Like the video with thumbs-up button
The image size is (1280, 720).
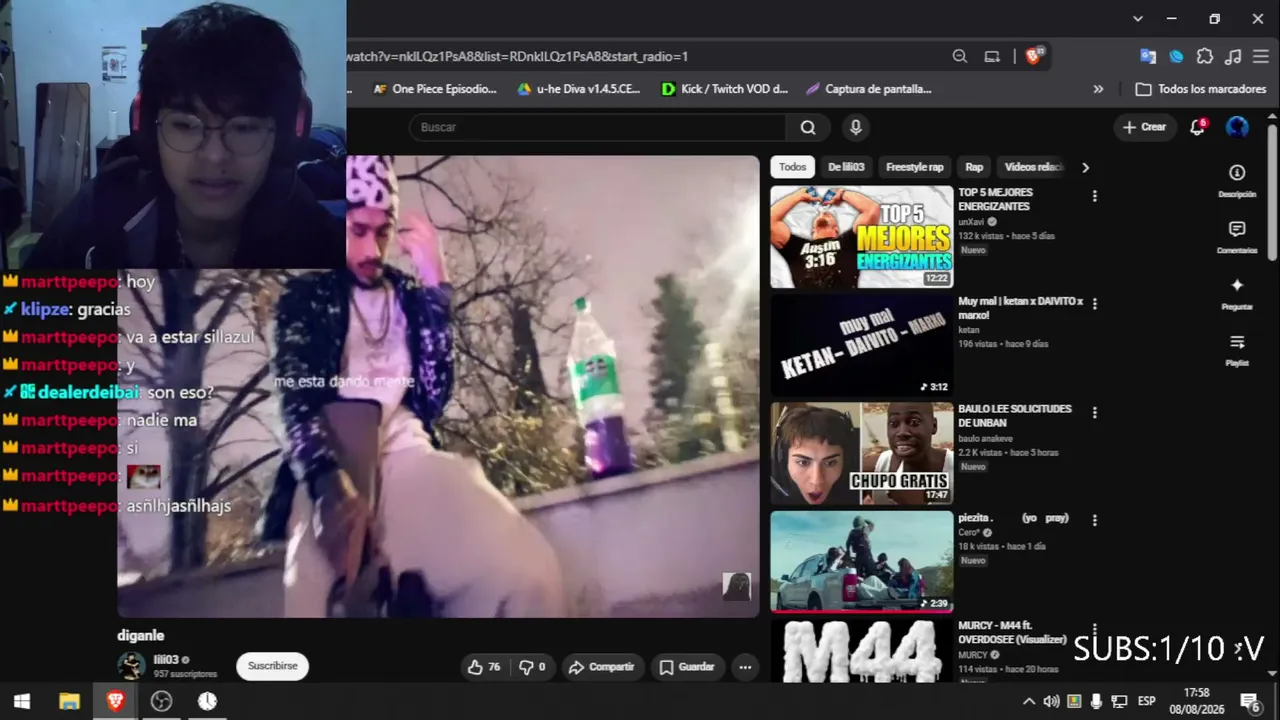click(x=484, y=667)
